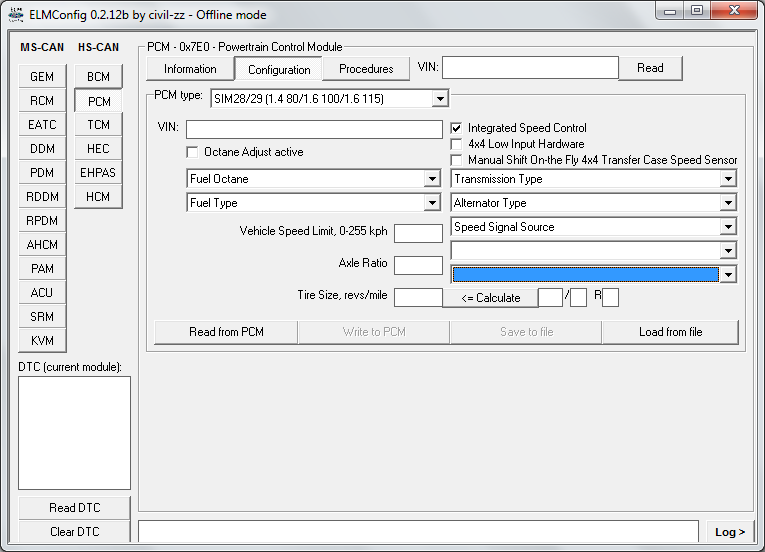The width and height of the screenshot is (765, 552).
Task: Open the PCM type dropdown
Action: pos(439,99)
